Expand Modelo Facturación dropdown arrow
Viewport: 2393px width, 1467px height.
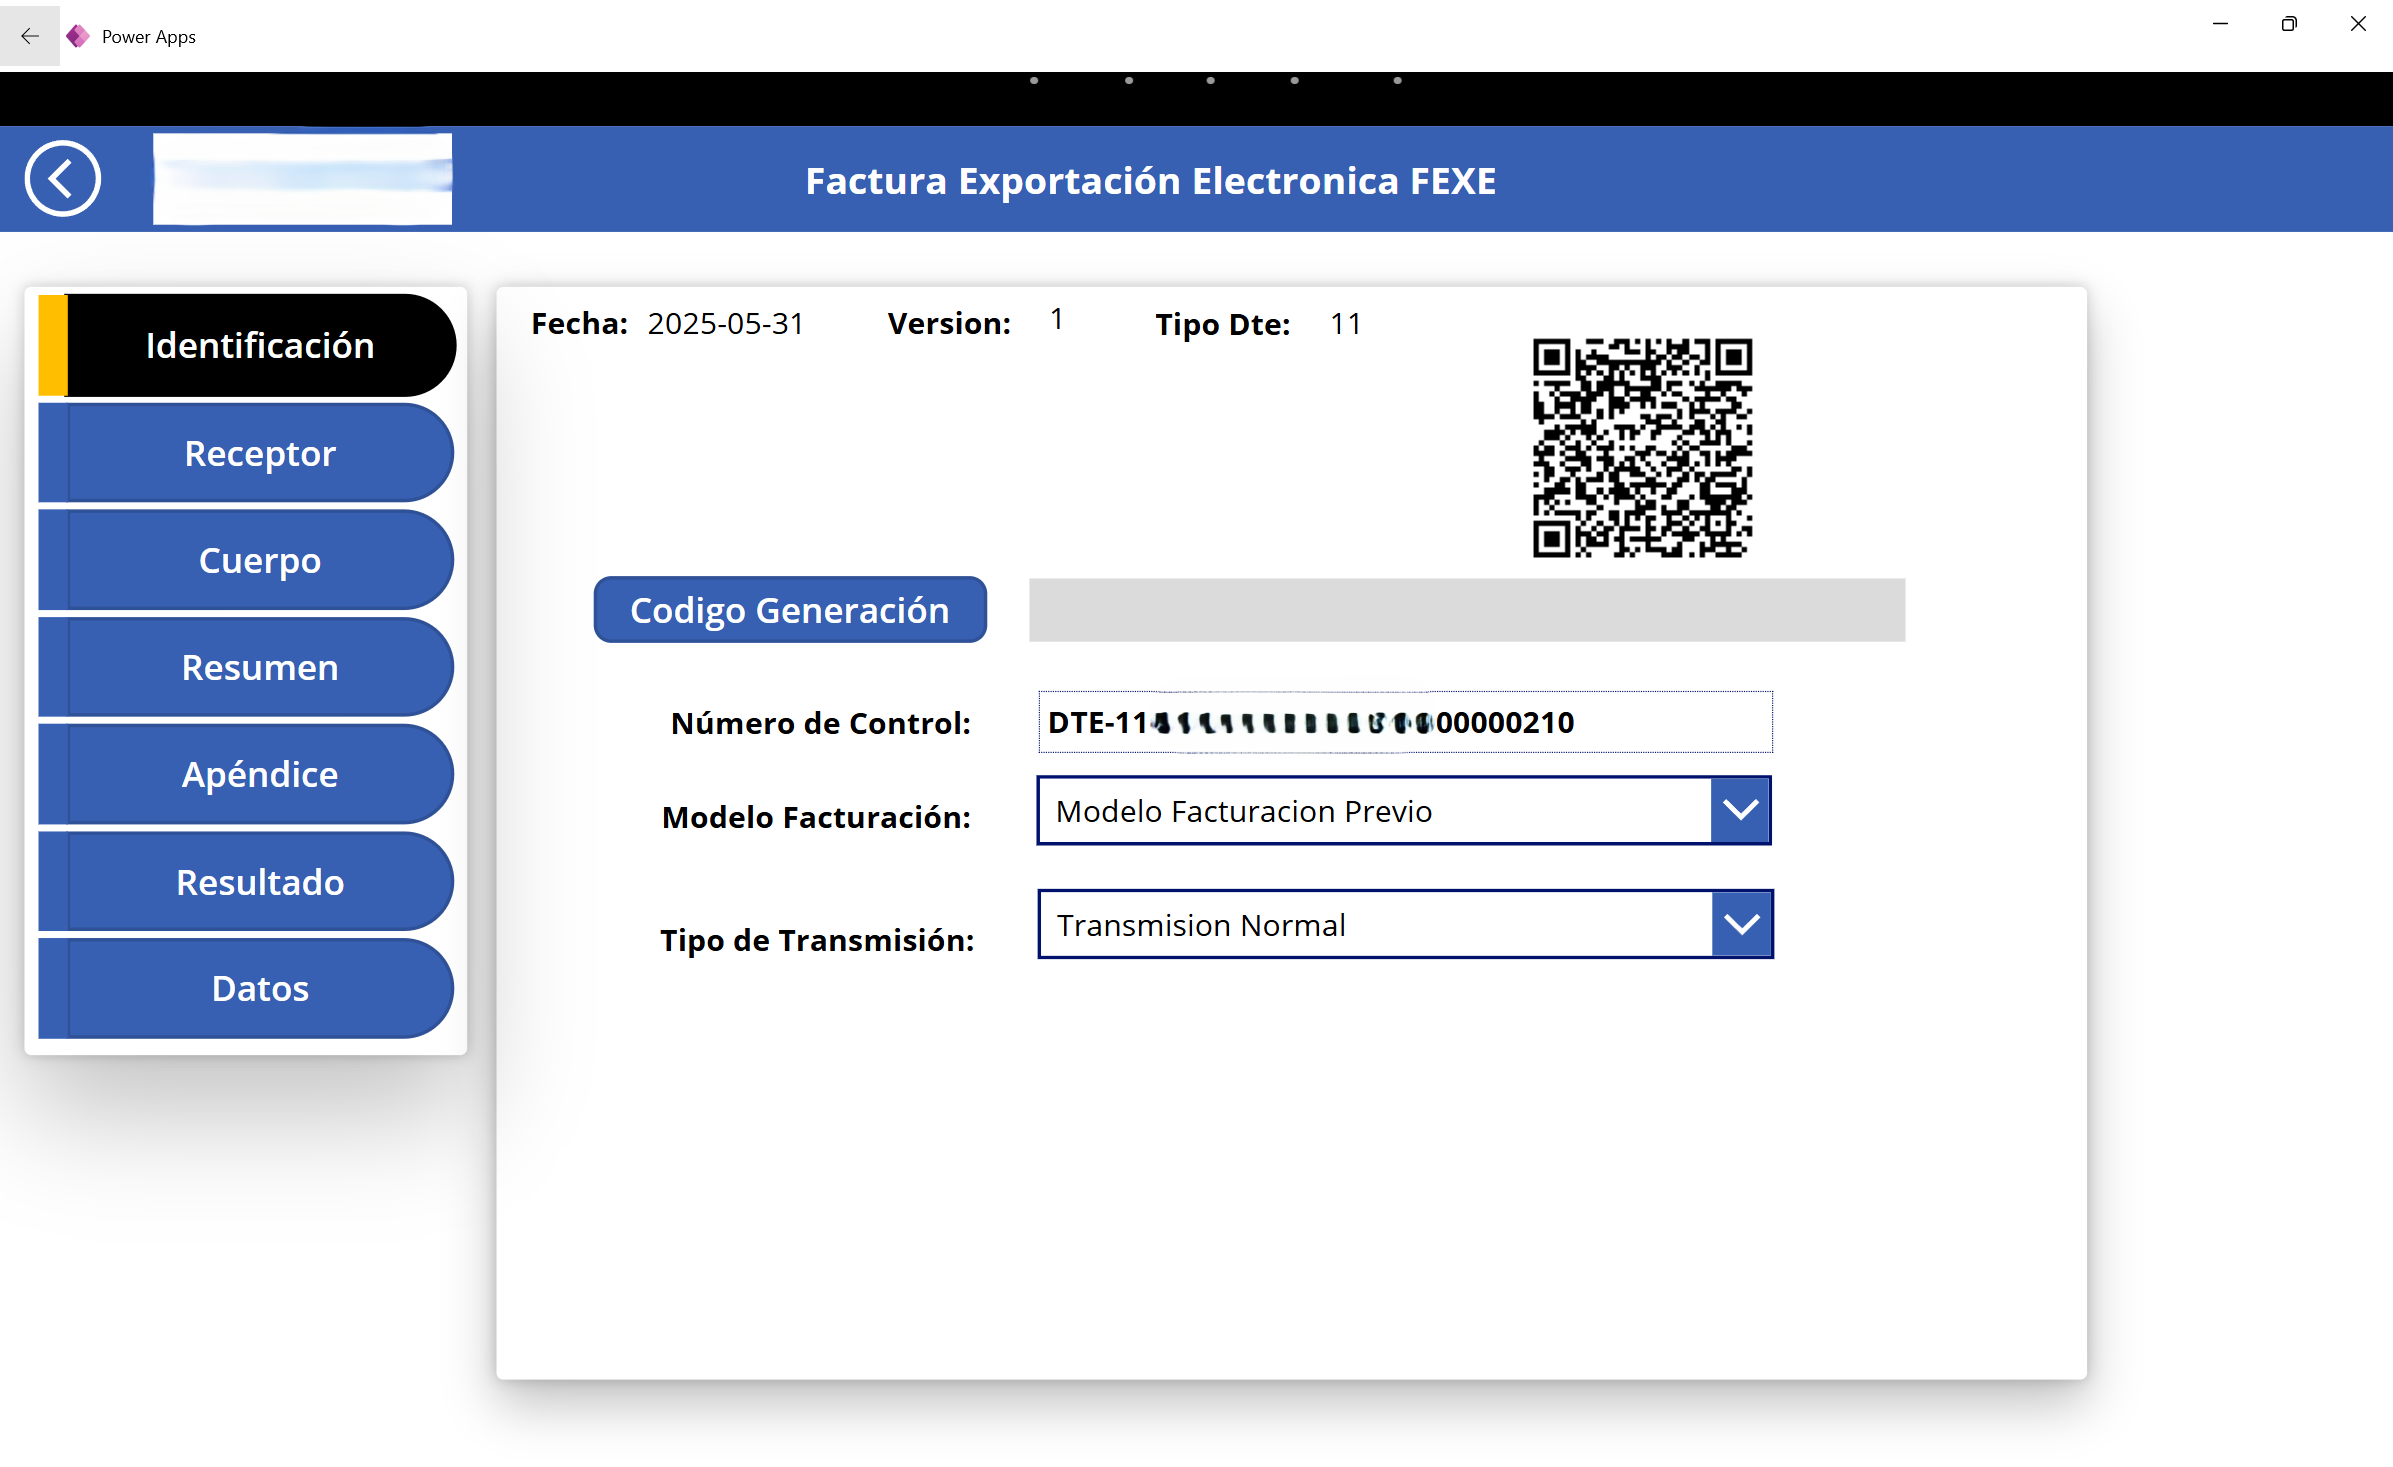1740,811
